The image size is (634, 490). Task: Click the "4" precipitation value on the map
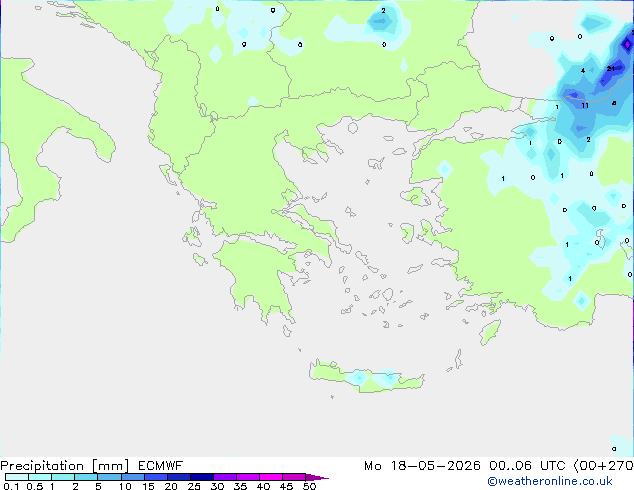583,71
